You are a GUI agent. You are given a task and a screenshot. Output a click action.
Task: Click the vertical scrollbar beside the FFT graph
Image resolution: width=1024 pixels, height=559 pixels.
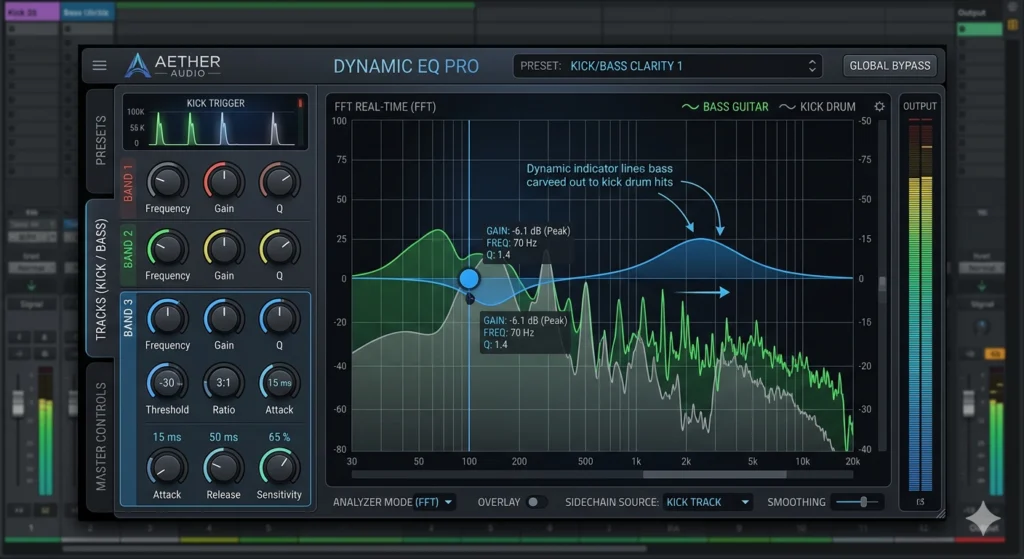pos(882,285)
